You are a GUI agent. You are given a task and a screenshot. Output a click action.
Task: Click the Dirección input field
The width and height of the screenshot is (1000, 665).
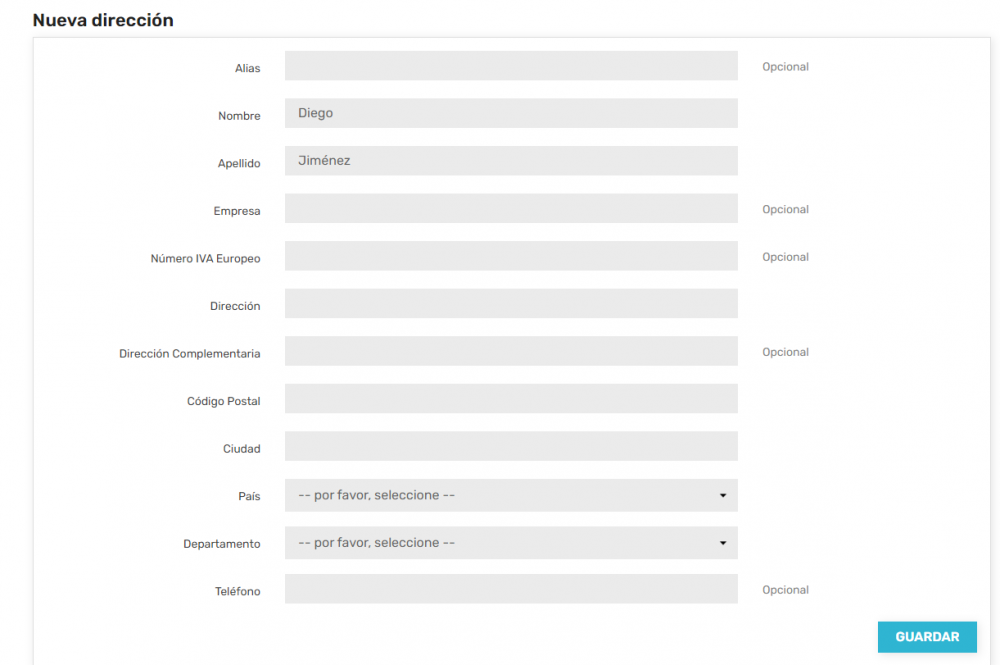pyautogui.click(x=510, y=303)
